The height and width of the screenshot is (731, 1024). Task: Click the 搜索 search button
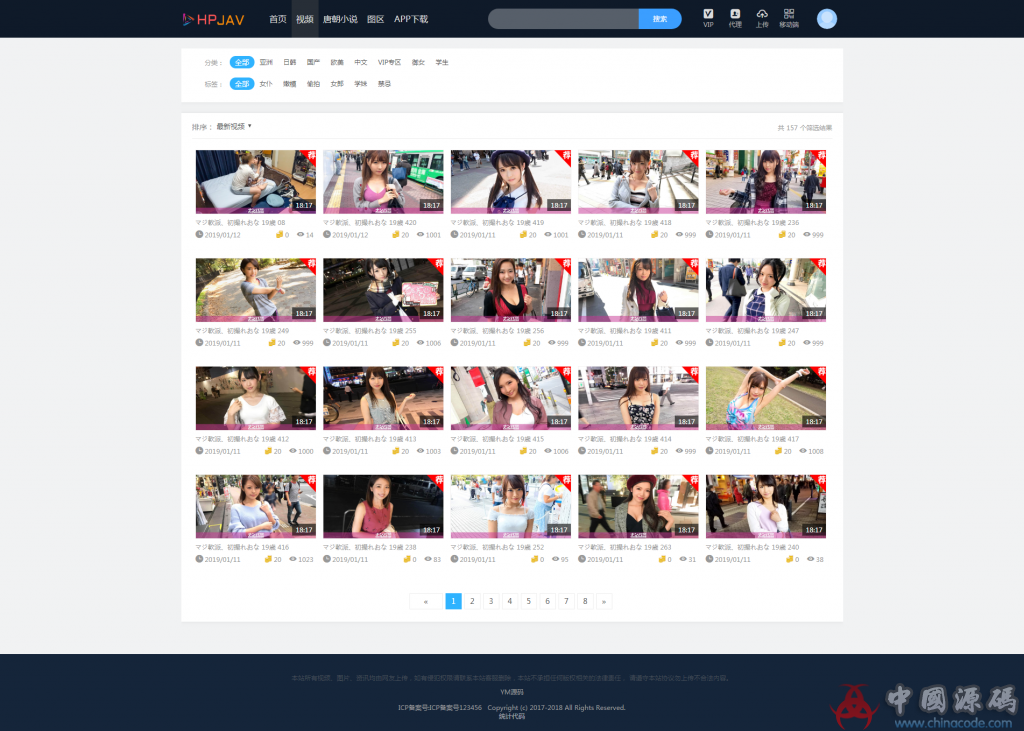(659, 18)
